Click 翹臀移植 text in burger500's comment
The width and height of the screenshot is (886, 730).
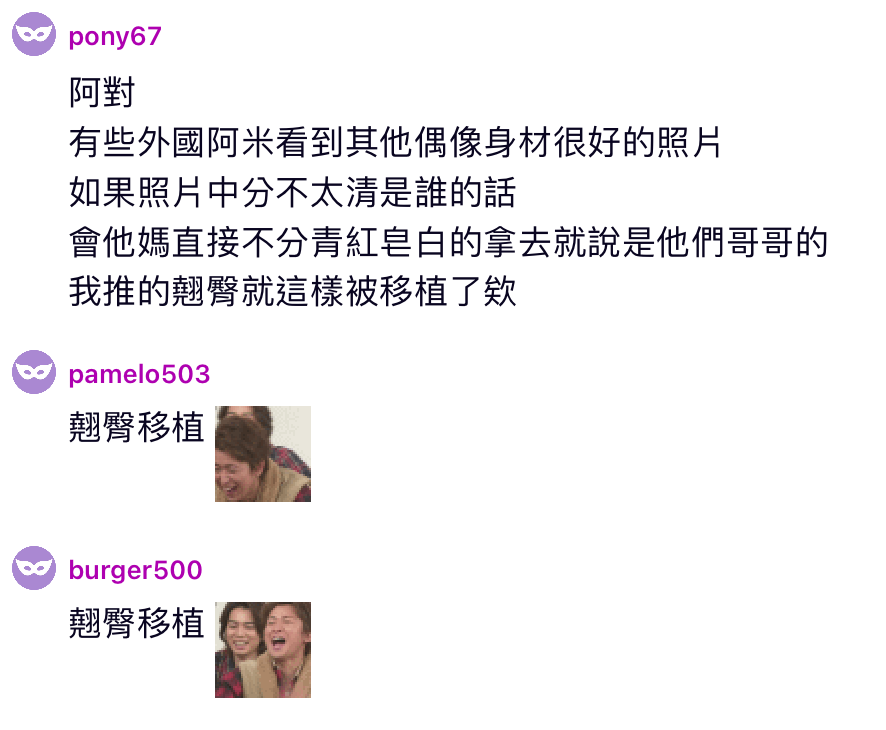point(136,623)
